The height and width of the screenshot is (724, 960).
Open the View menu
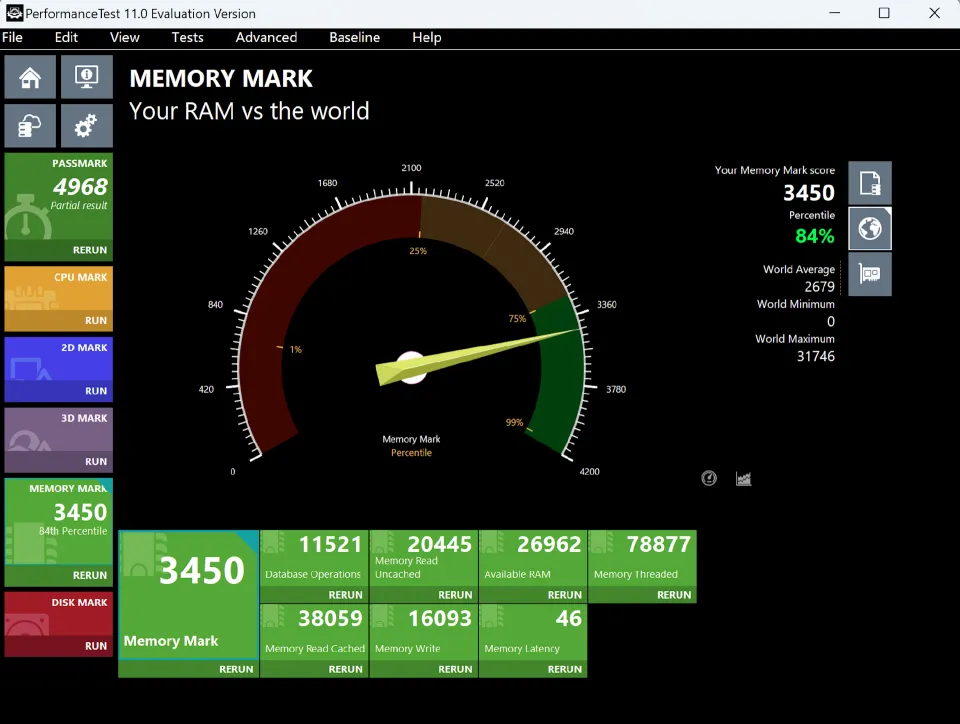point(125,37)
